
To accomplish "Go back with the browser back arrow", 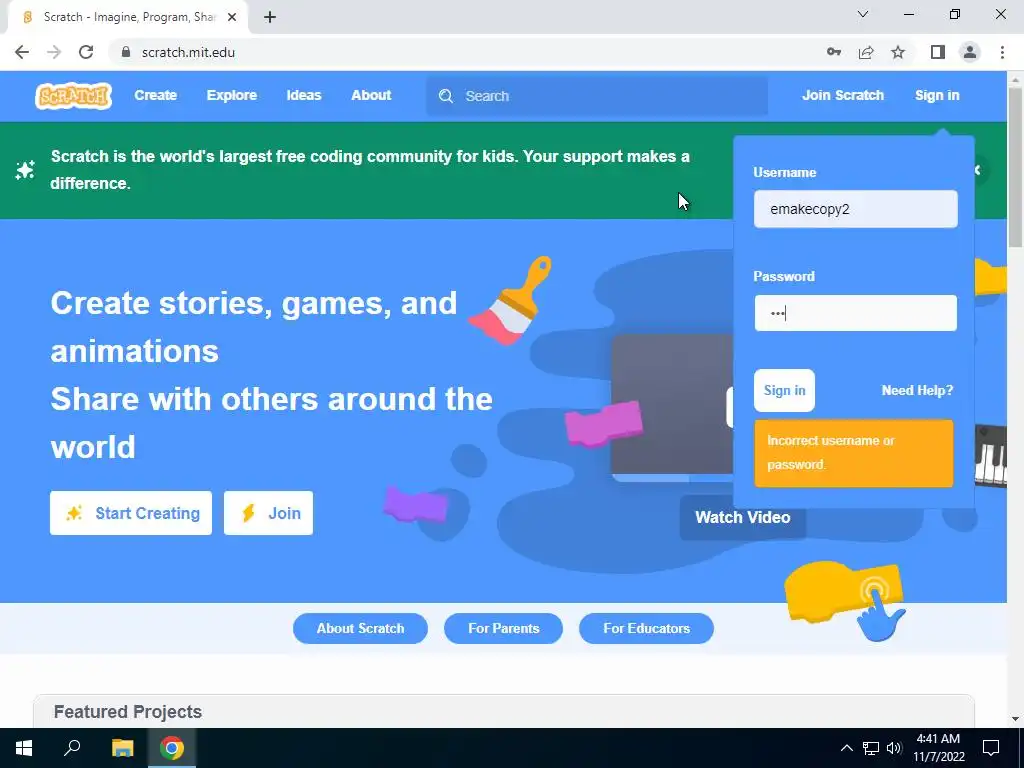I will [x=22, y=52].
